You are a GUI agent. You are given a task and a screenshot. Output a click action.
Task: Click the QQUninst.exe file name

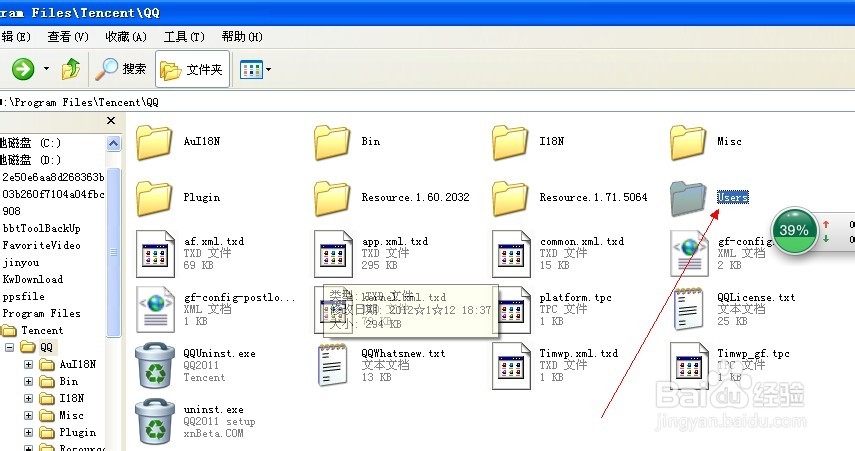pyautogui.click(x=219, y=353)
